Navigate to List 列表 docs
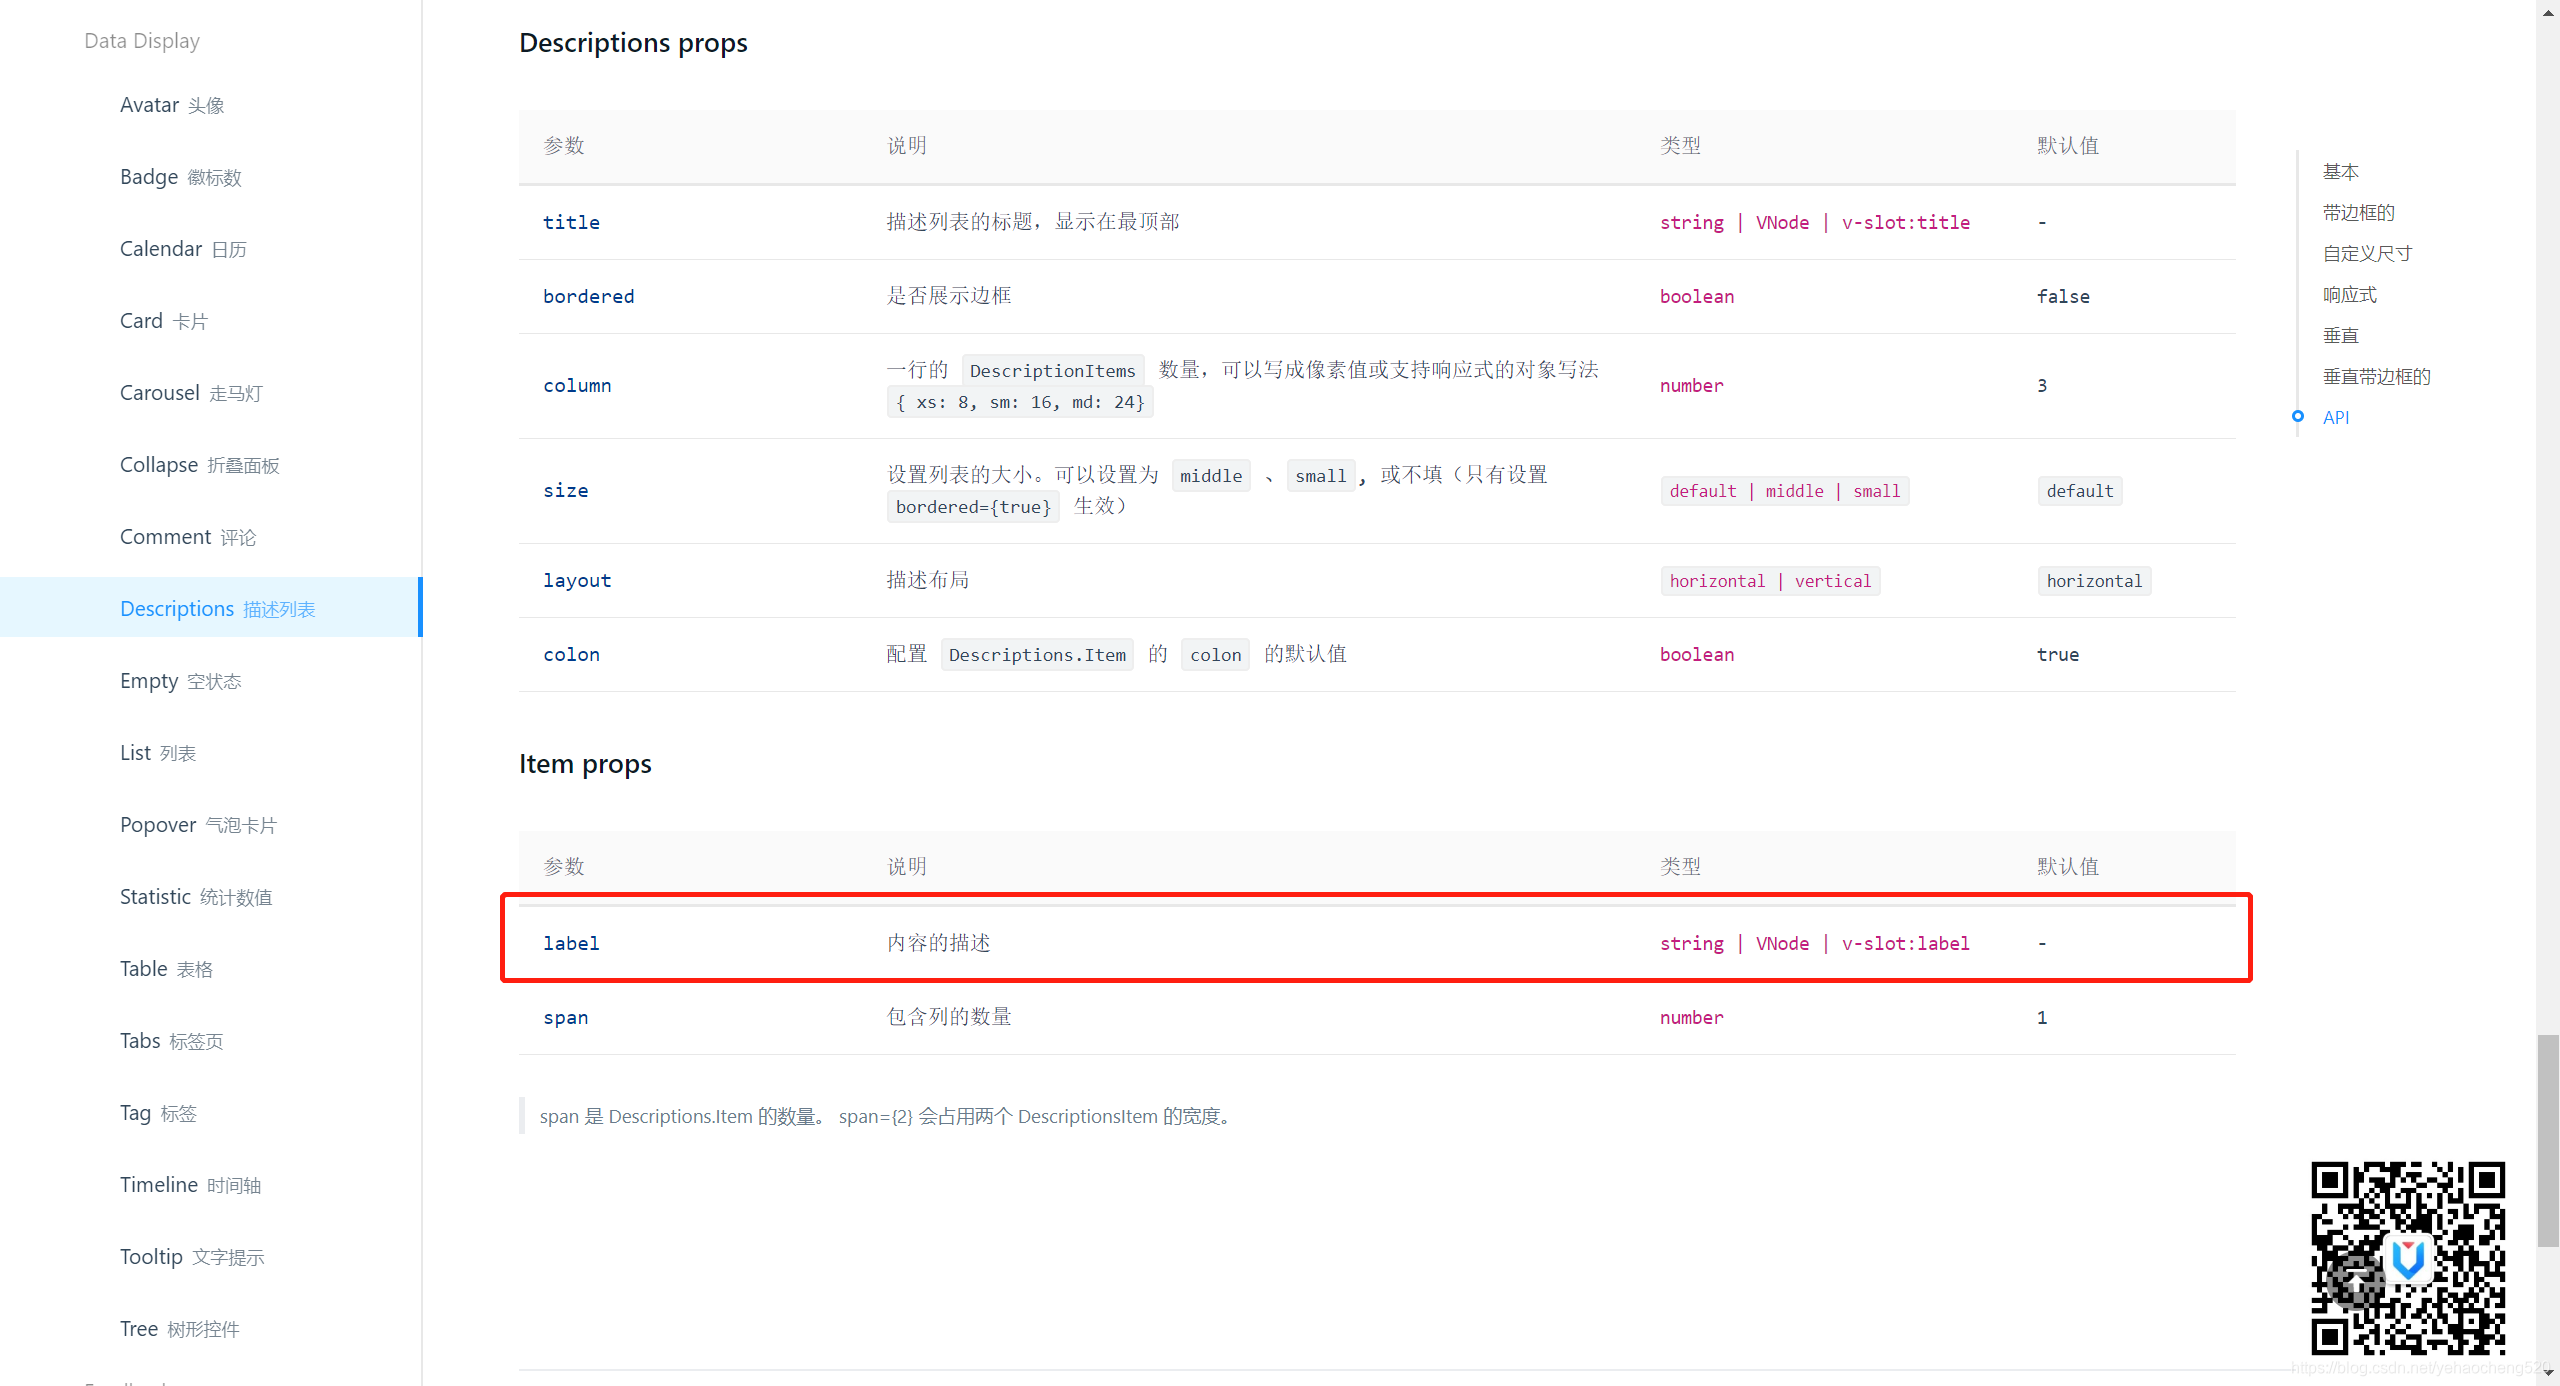The height and width of the screenshot is (1386, 2560). [x=157, y=752]
